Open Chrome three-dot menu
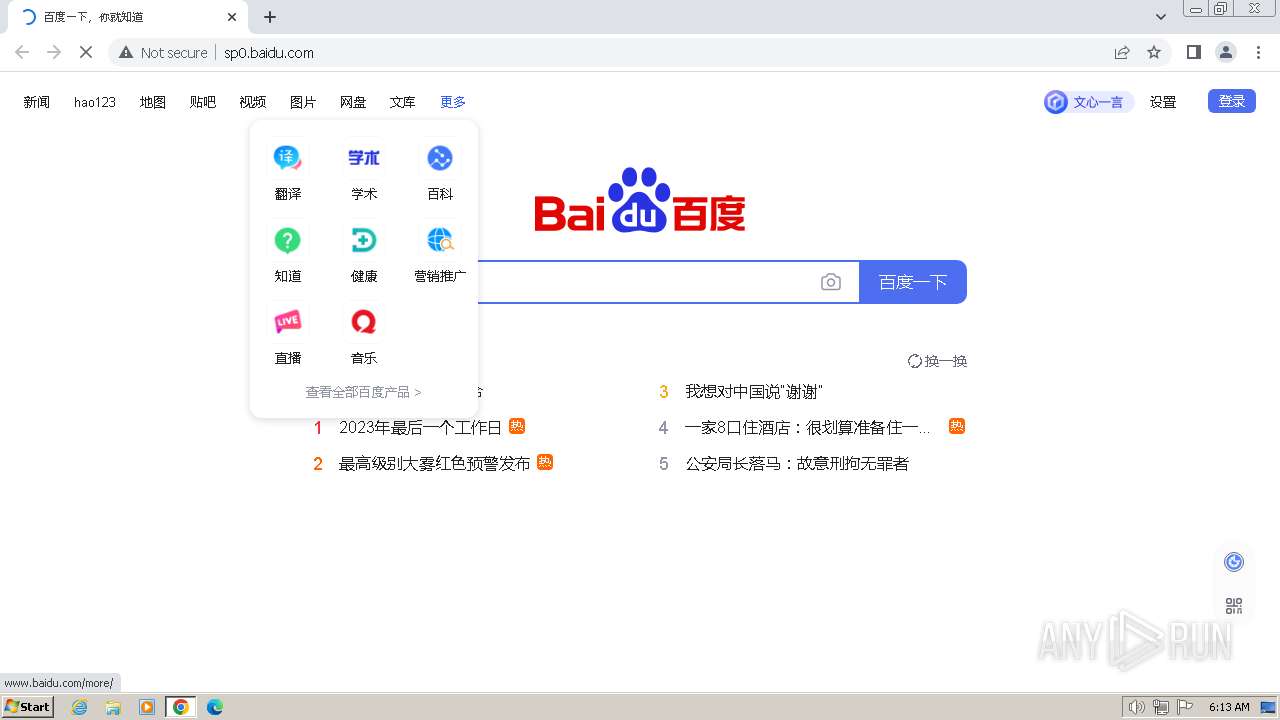1280x720 pixels. 1258,52
